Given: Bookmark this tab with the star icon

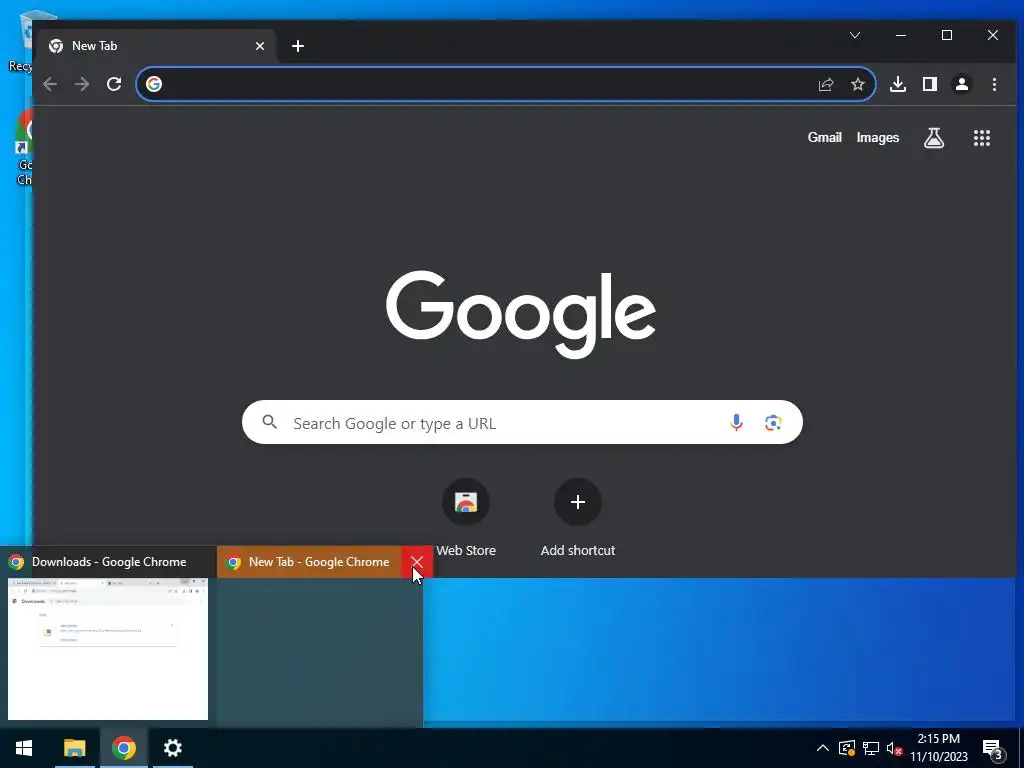Looking at the screenshot, I should pyautogui.click(x=857, y=84).
